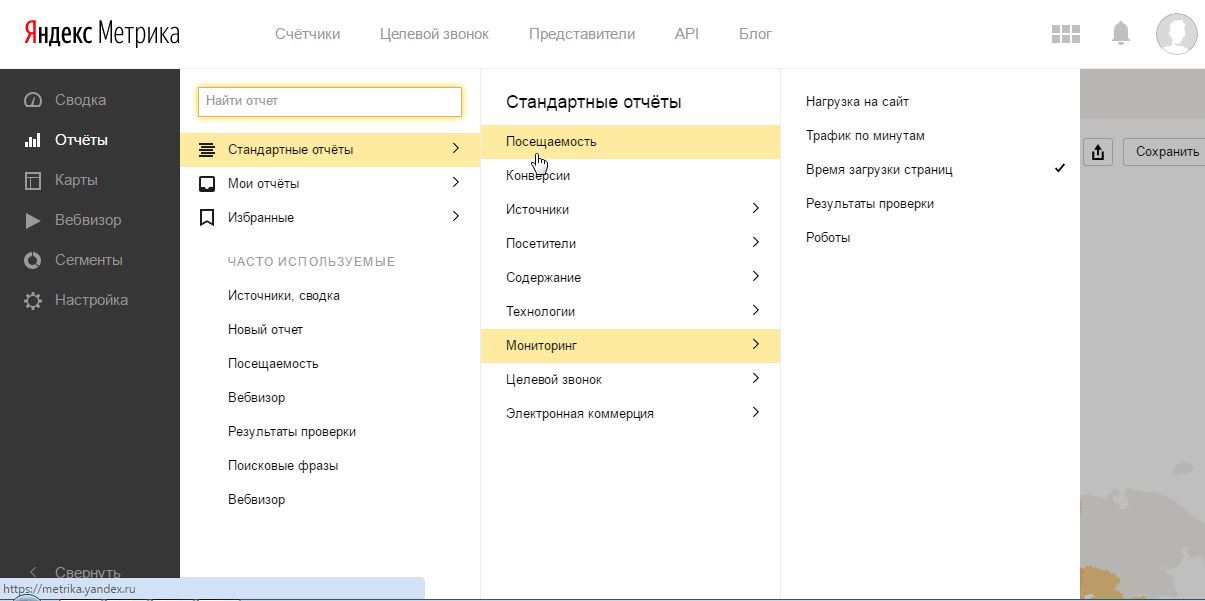Expand the Источники submenu arrow
This screenshot has width=1205, height=601.
point(756,209)
